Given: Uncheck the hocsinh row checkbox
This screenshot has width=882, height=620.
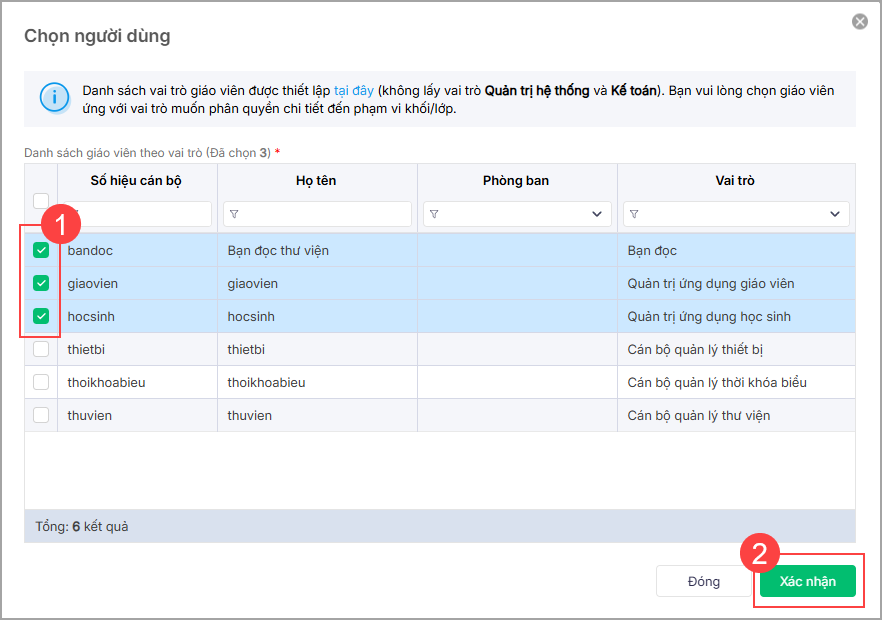Looking at the screenshot, I should (41, 316).
